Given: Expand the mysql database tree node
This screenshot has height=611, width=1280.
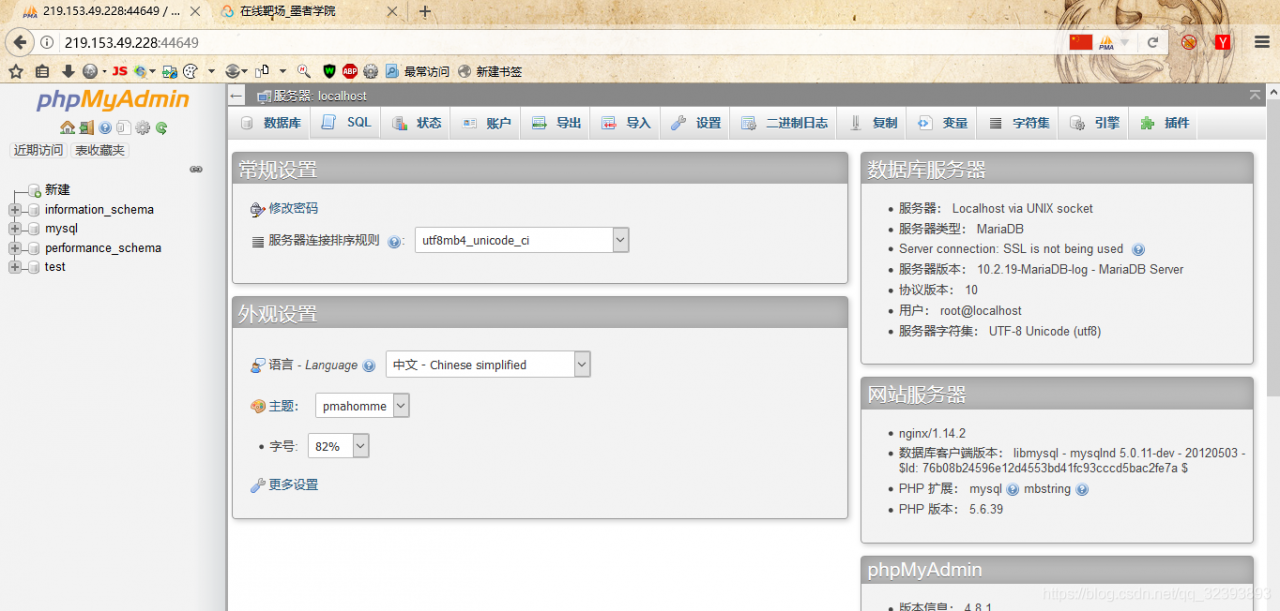Looking at the screenshot, I should 14,229.
